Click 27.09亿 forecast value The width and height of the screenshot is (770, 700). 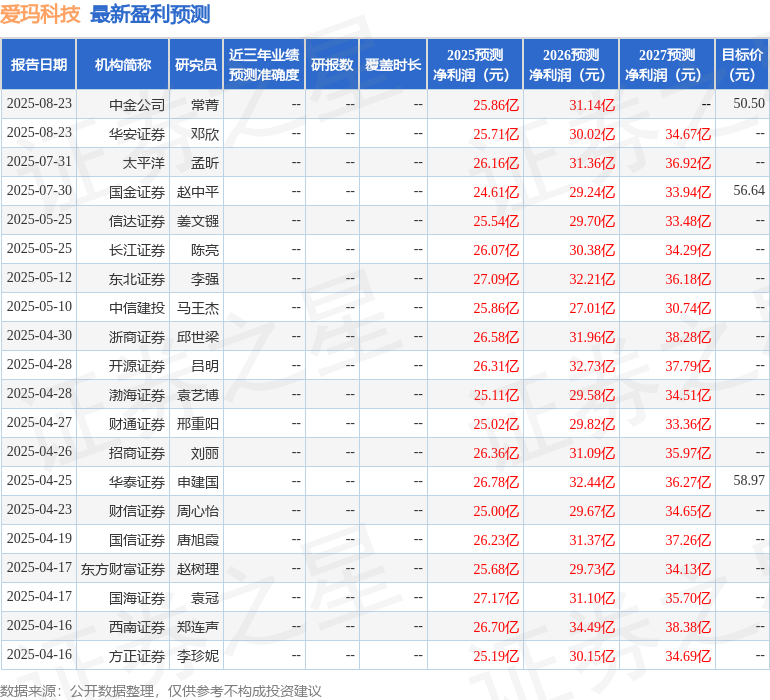(496, 279)
